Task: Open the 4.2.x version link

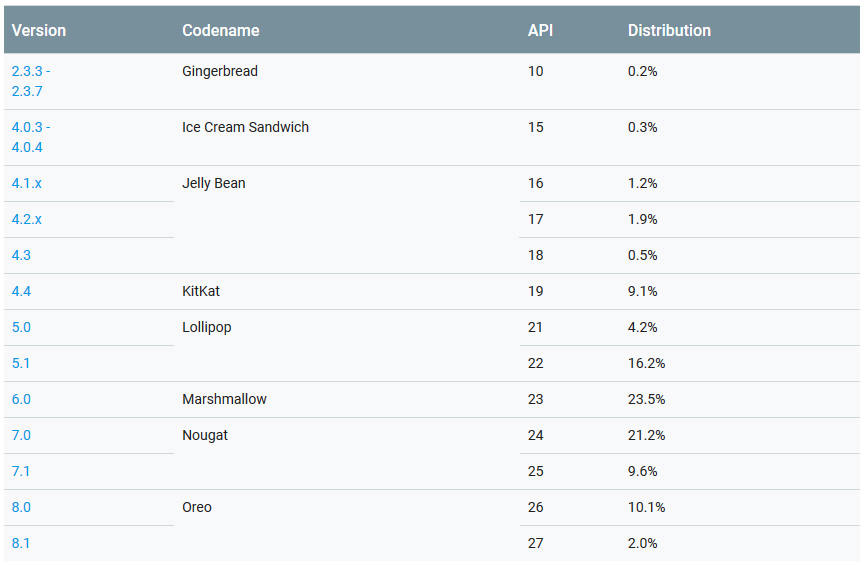Action: [x=27, y=219]
